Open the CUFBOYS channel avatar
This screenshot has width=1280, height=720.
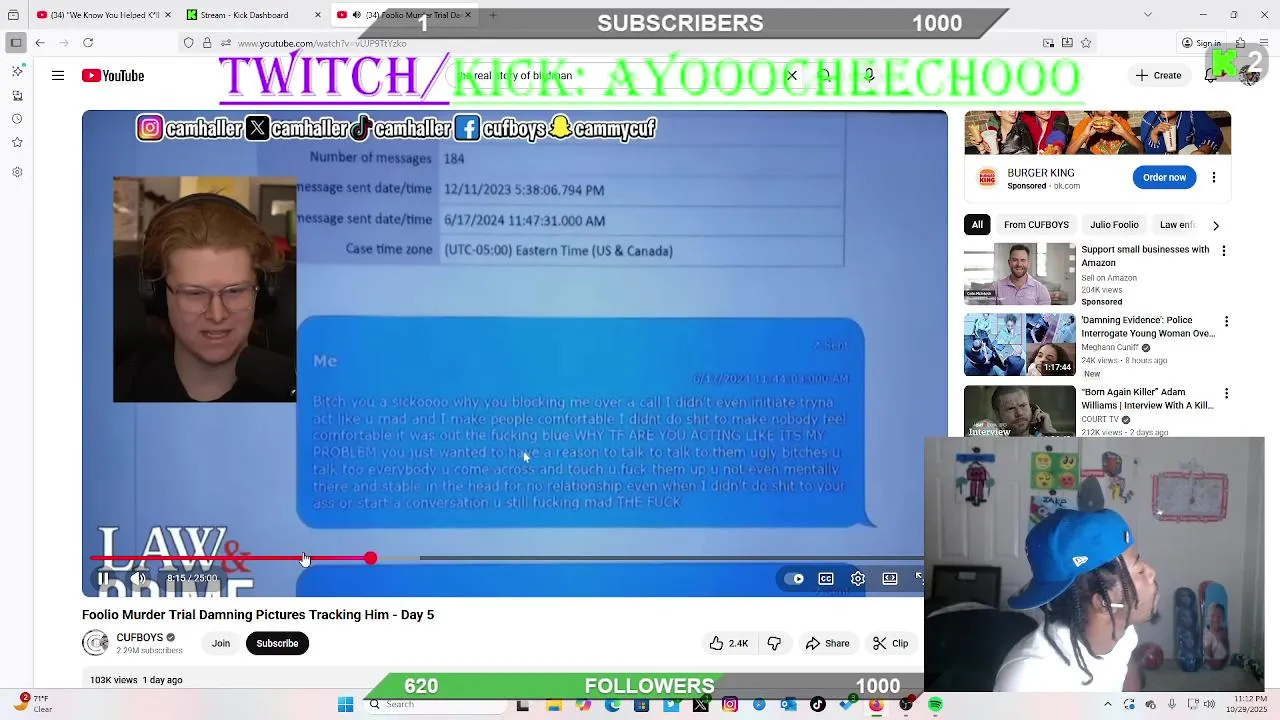[95, 643]
